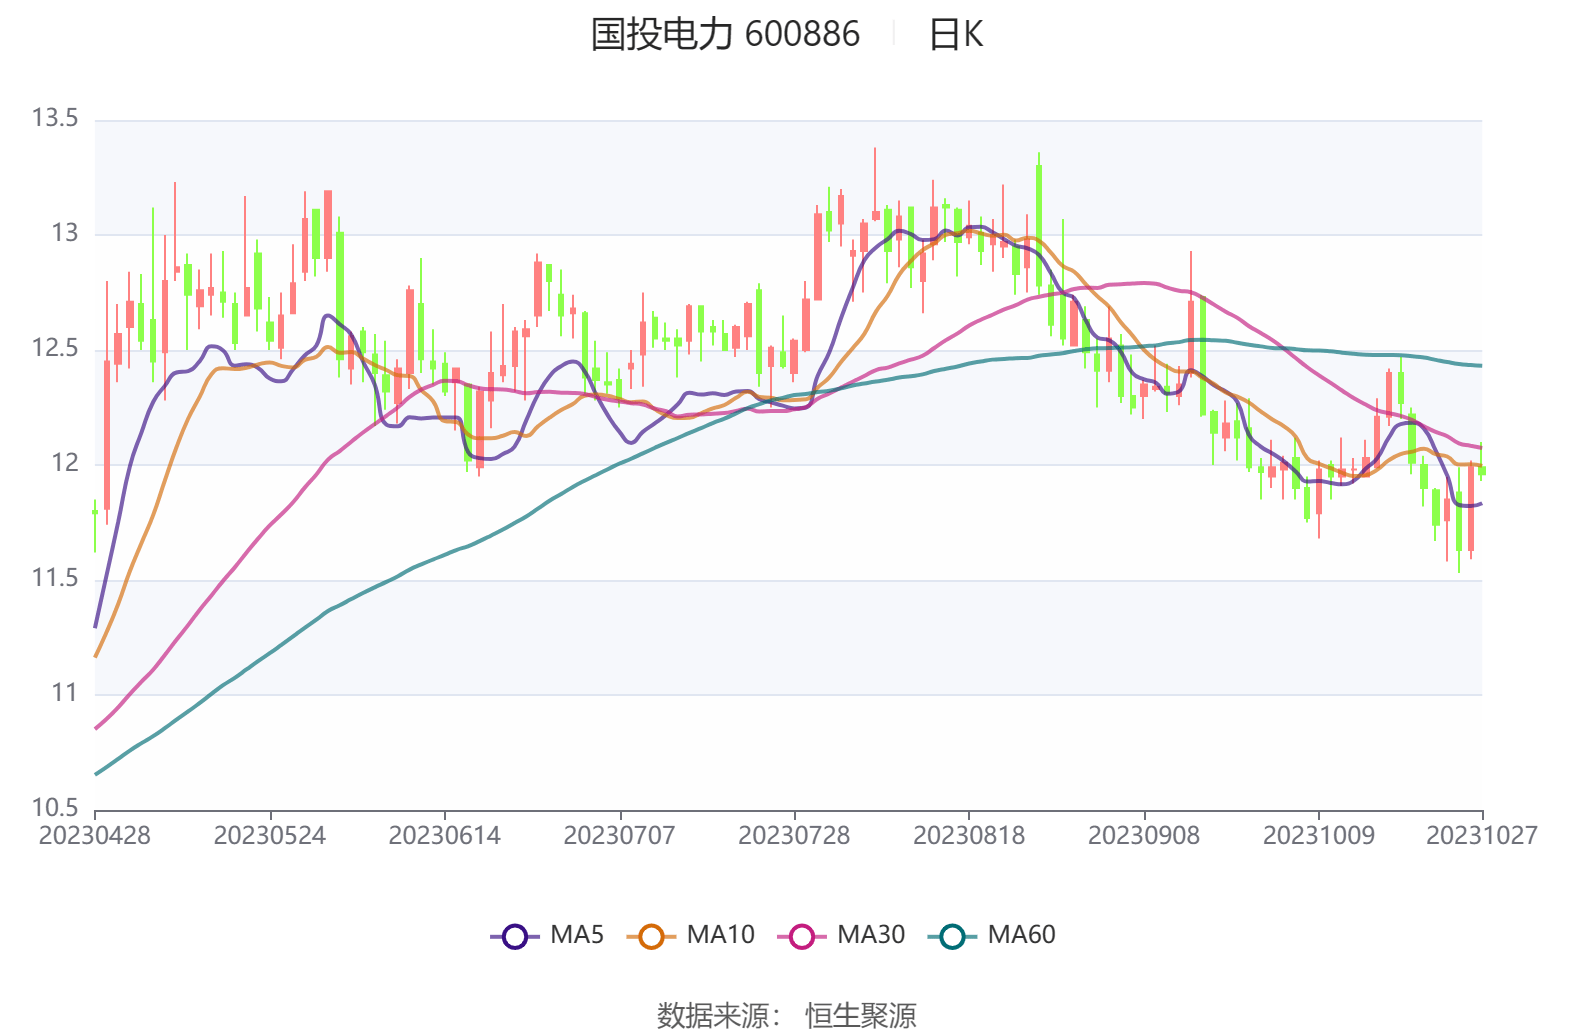Select the 日K chart type label
Viewport: 1574px width, 1034px height.
tap(956, 35)
